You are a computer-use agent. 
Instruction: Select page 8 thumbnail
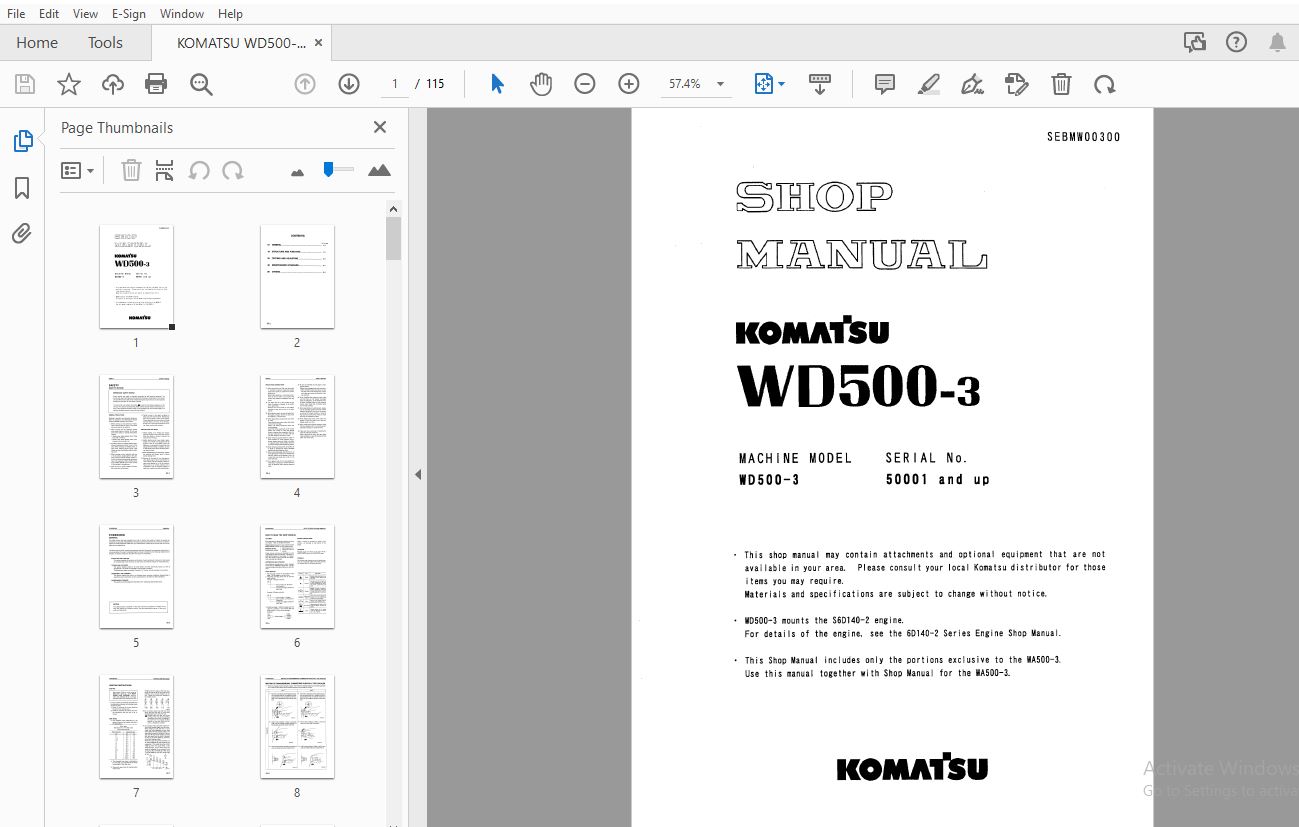click(x=297, y=727)
